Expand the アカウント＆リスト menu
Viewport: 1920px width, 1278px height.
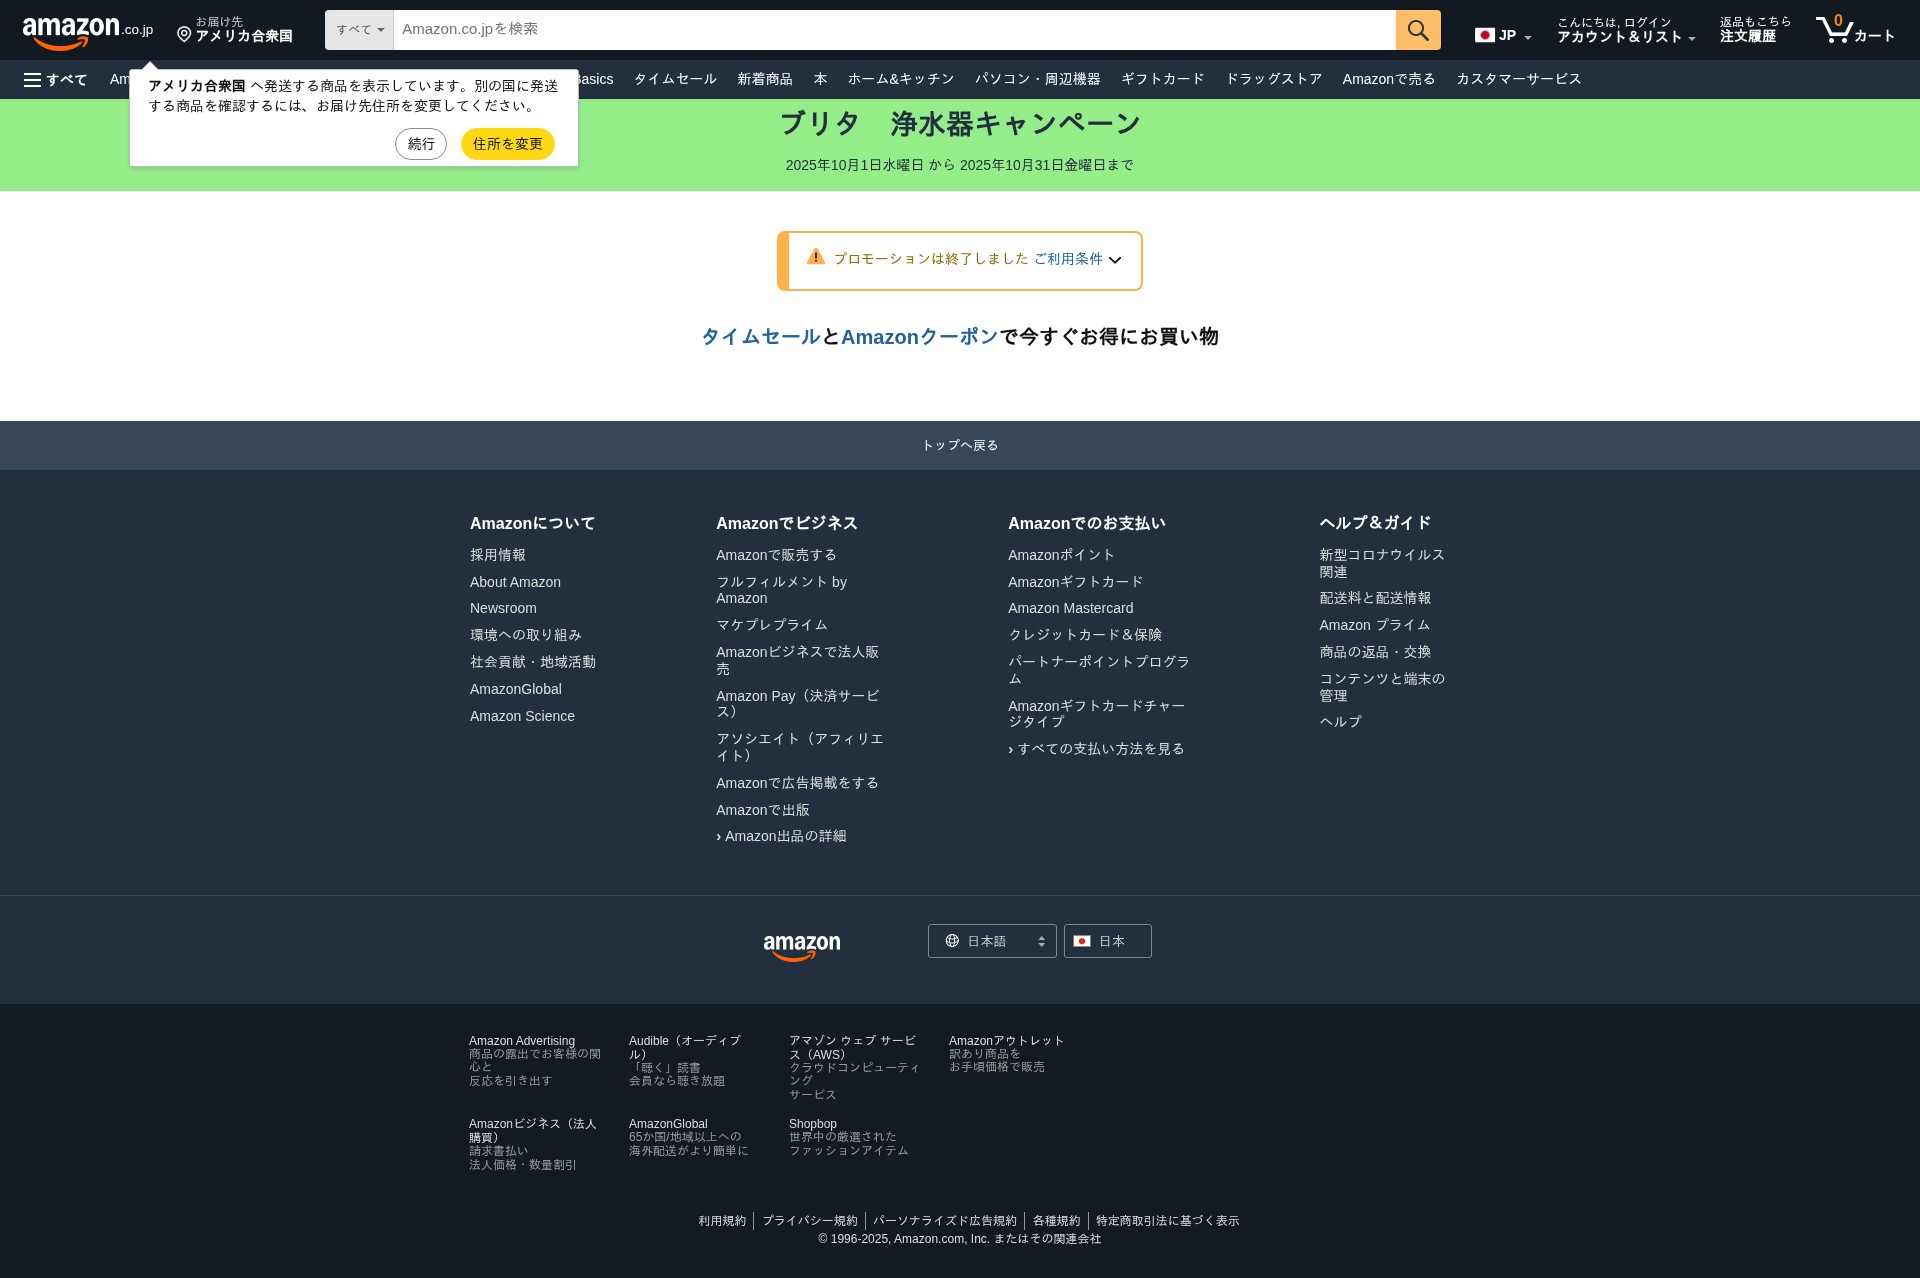(1626, 30)
